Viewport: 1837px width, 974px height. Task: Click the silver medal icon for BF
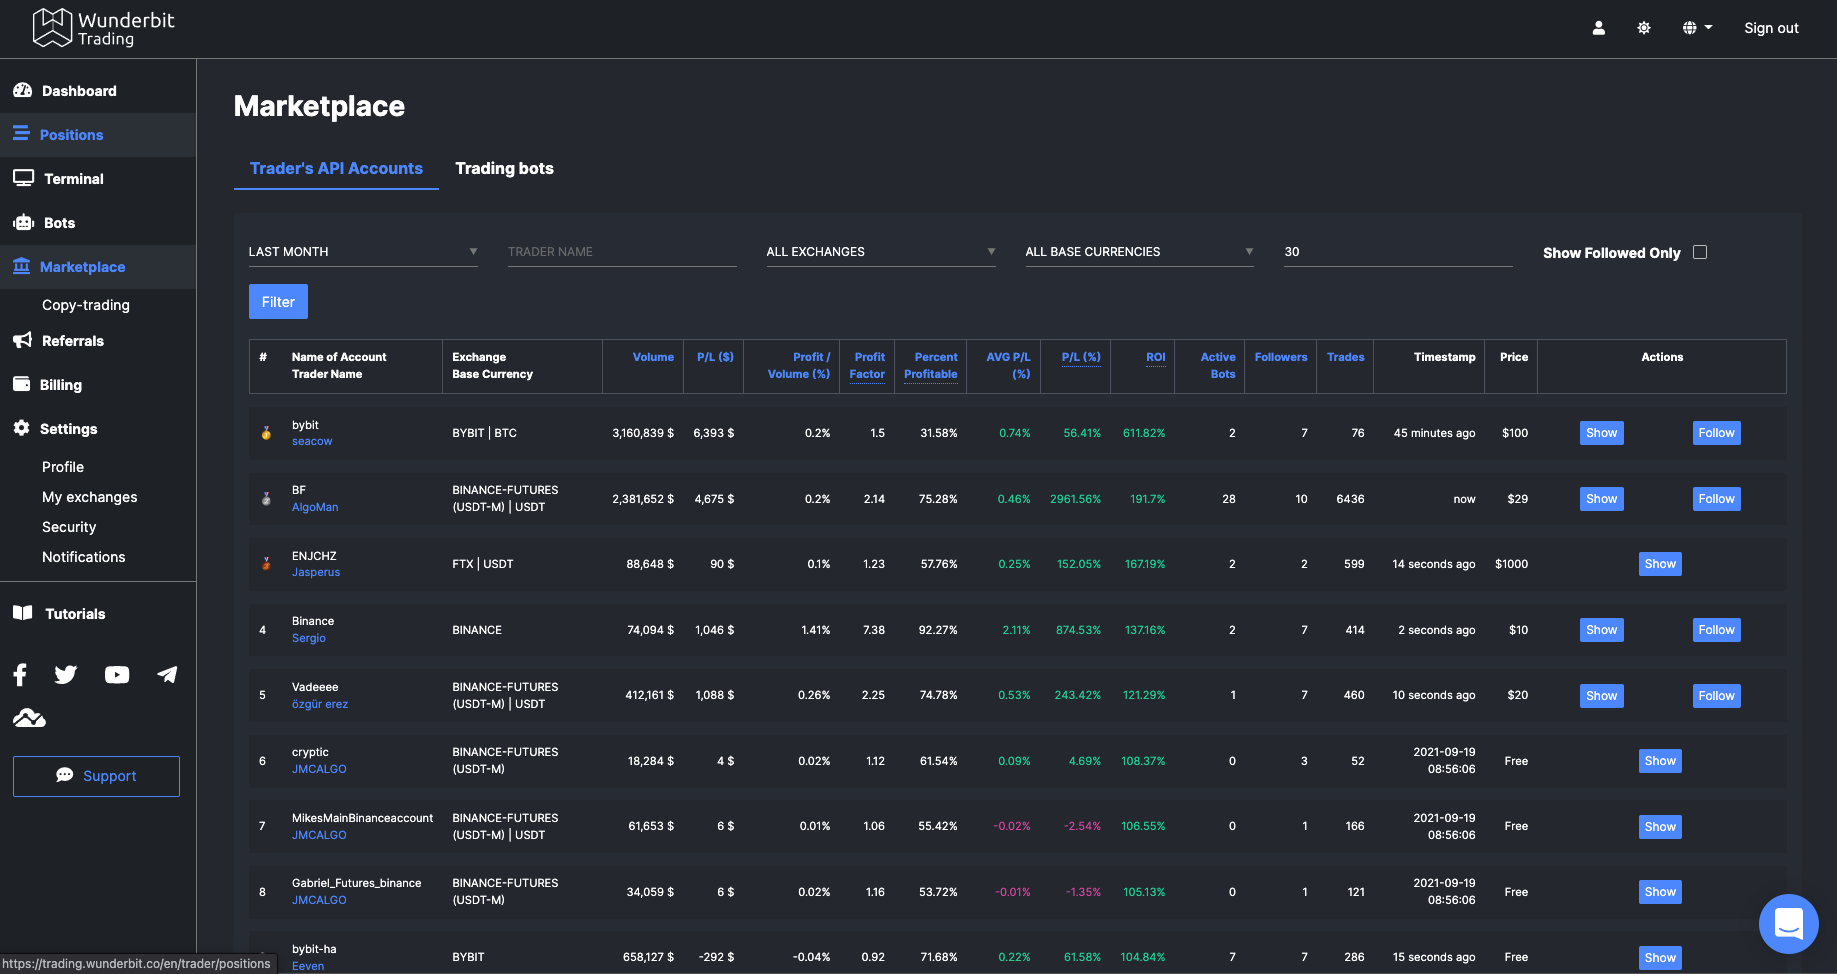(x=266, y=498)
